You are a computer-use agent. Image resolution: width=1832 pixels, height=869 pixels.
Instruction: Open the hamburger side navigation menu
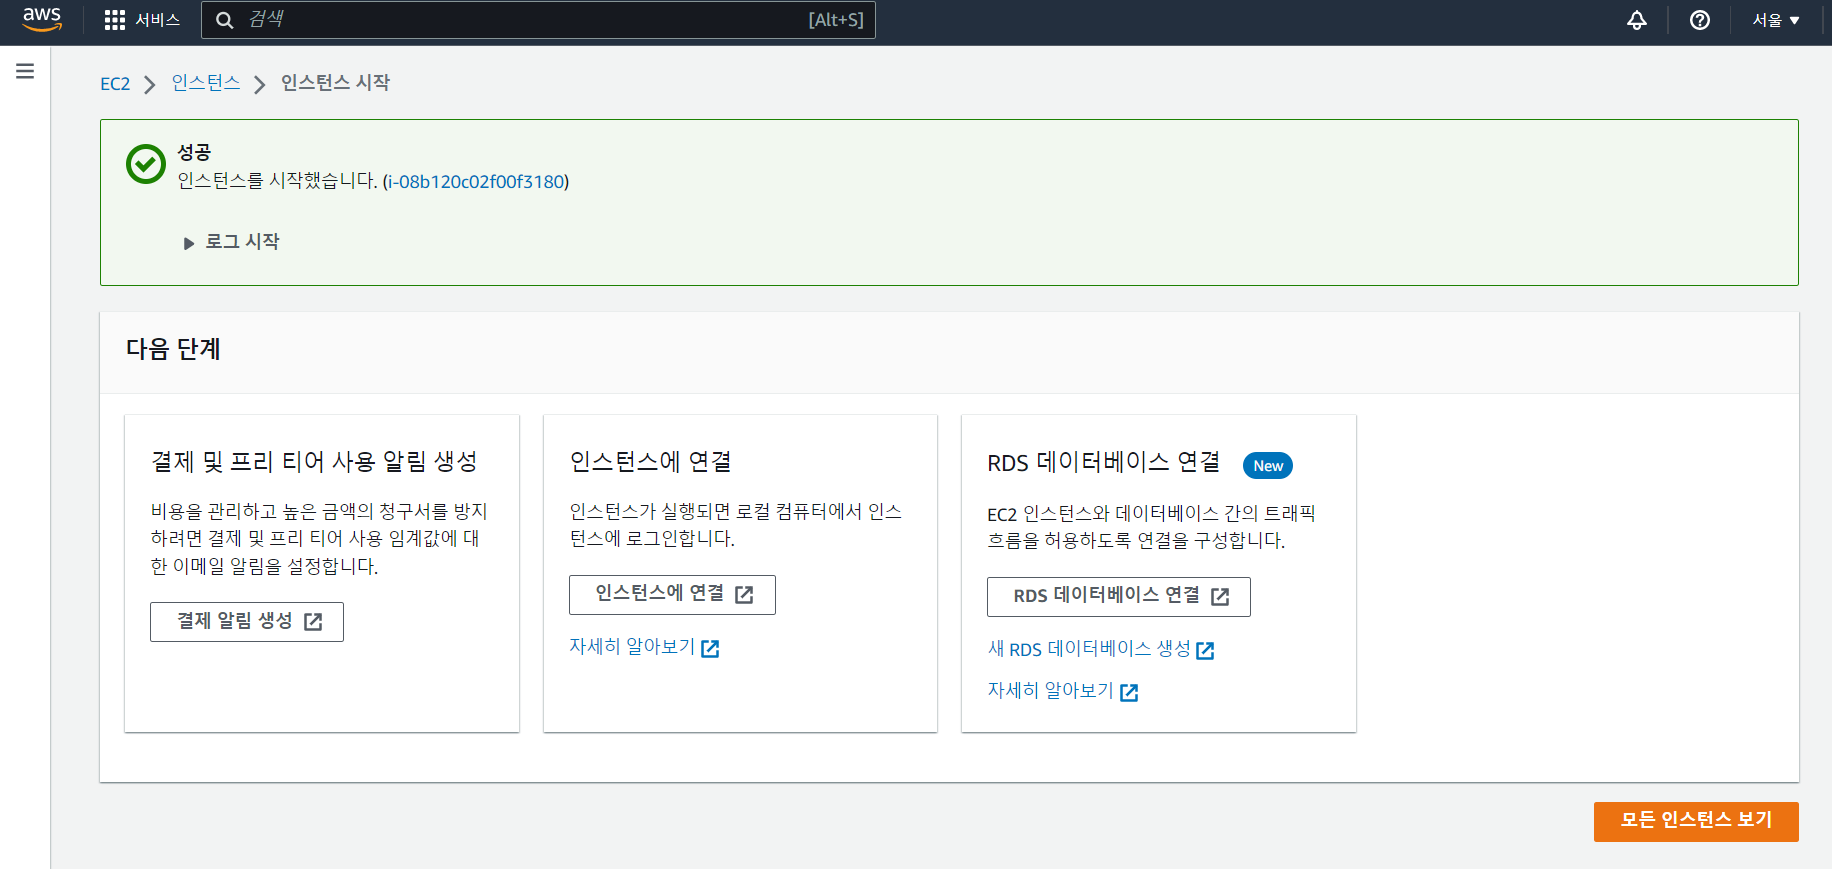25,71
